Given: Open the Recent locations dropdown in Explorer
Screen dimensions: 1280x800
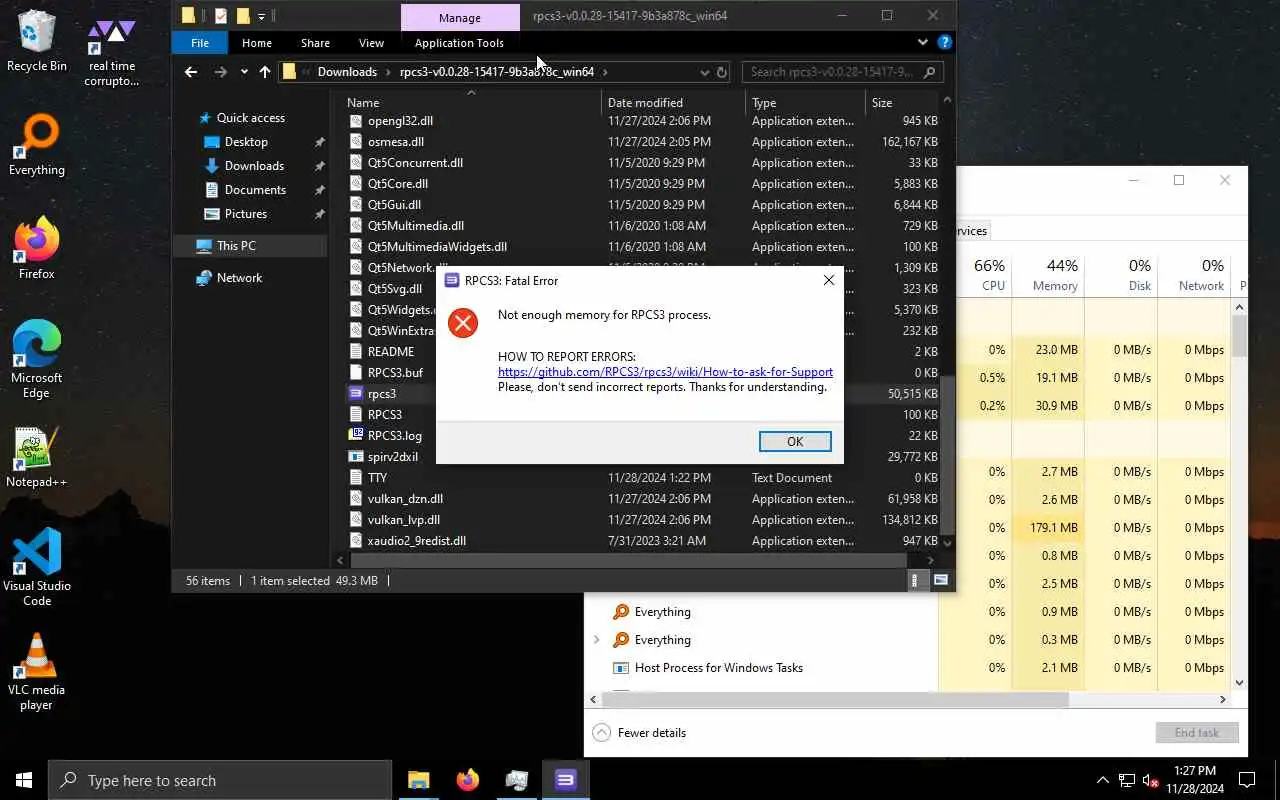Looking at the screenshot, I should click(x=244, y=72).
